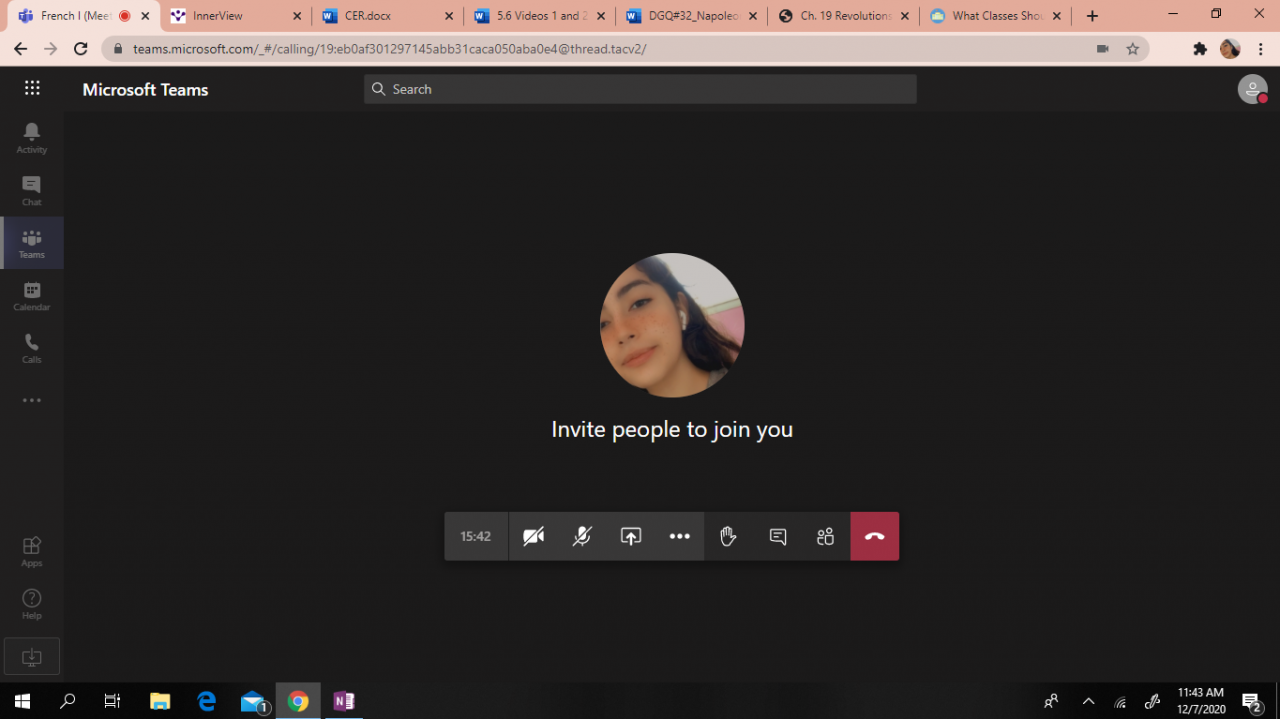The height and width of the screenshot is (719, 1280).
Task: Click the Microsoft Teams title text
Action: (145, 89)
